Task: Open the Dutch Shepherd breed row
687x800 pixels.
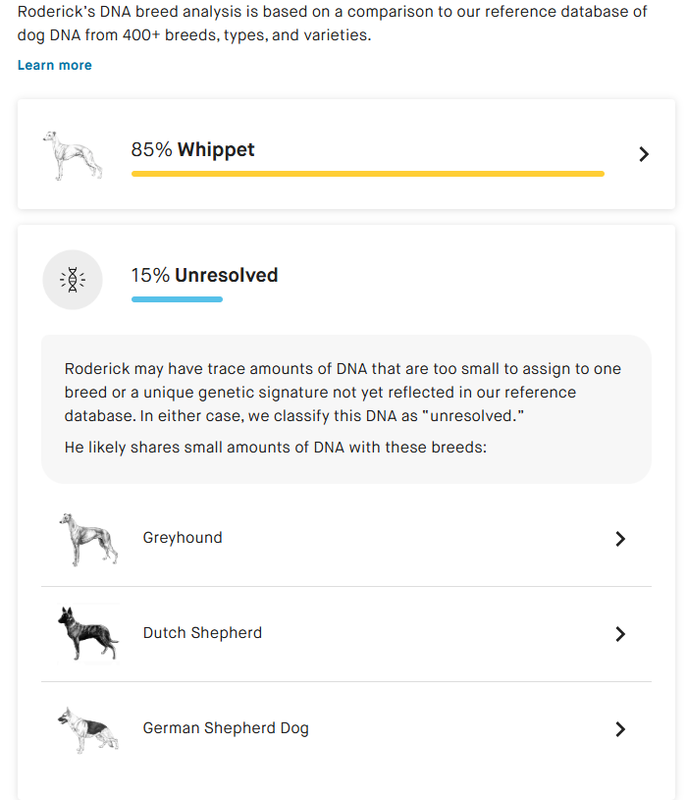Action: [346, 634]
